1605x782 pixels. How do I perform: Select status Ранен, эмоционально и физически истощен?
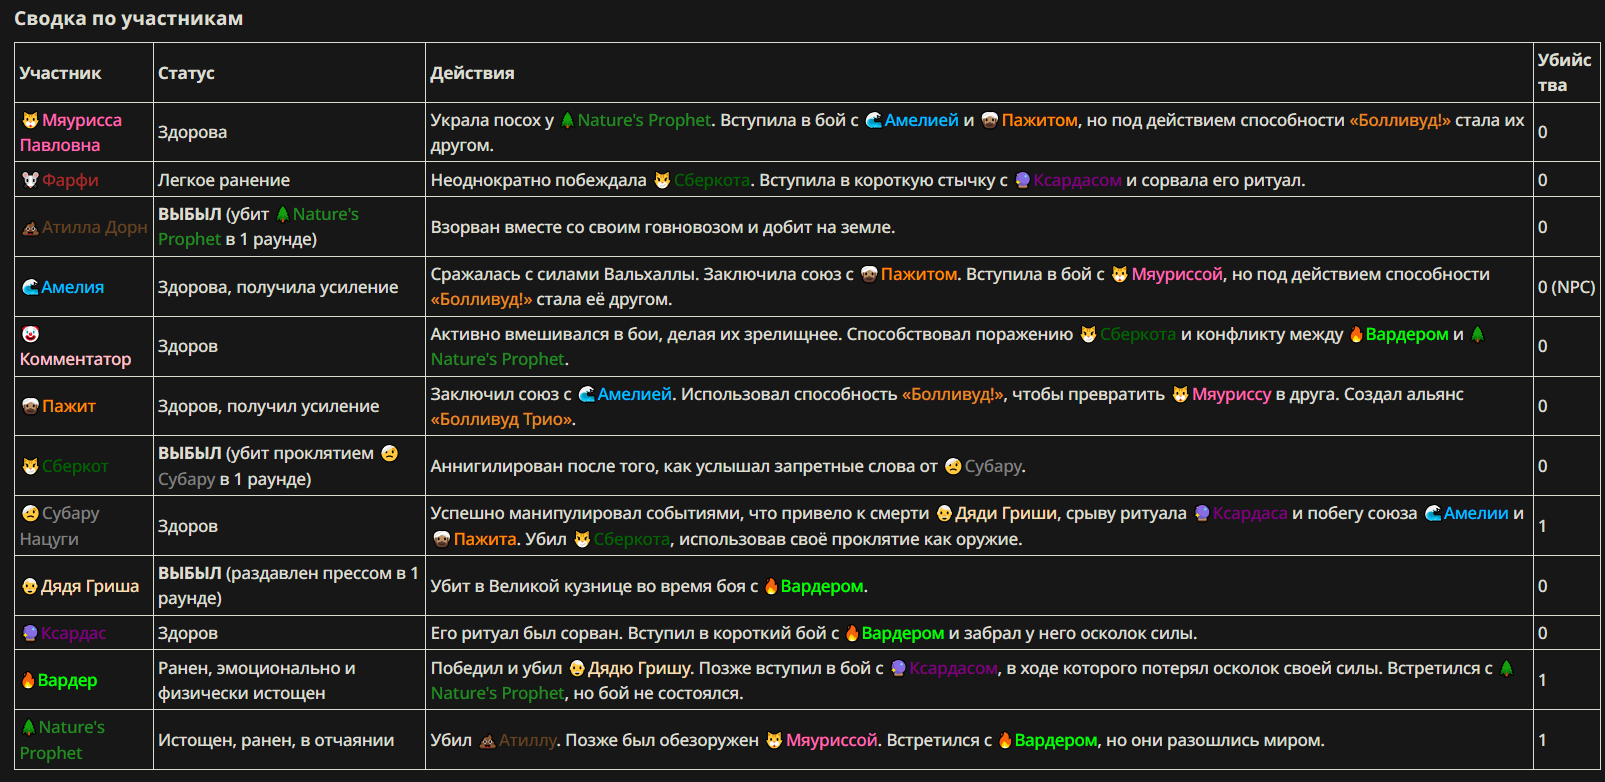click(x=257, y=680)
